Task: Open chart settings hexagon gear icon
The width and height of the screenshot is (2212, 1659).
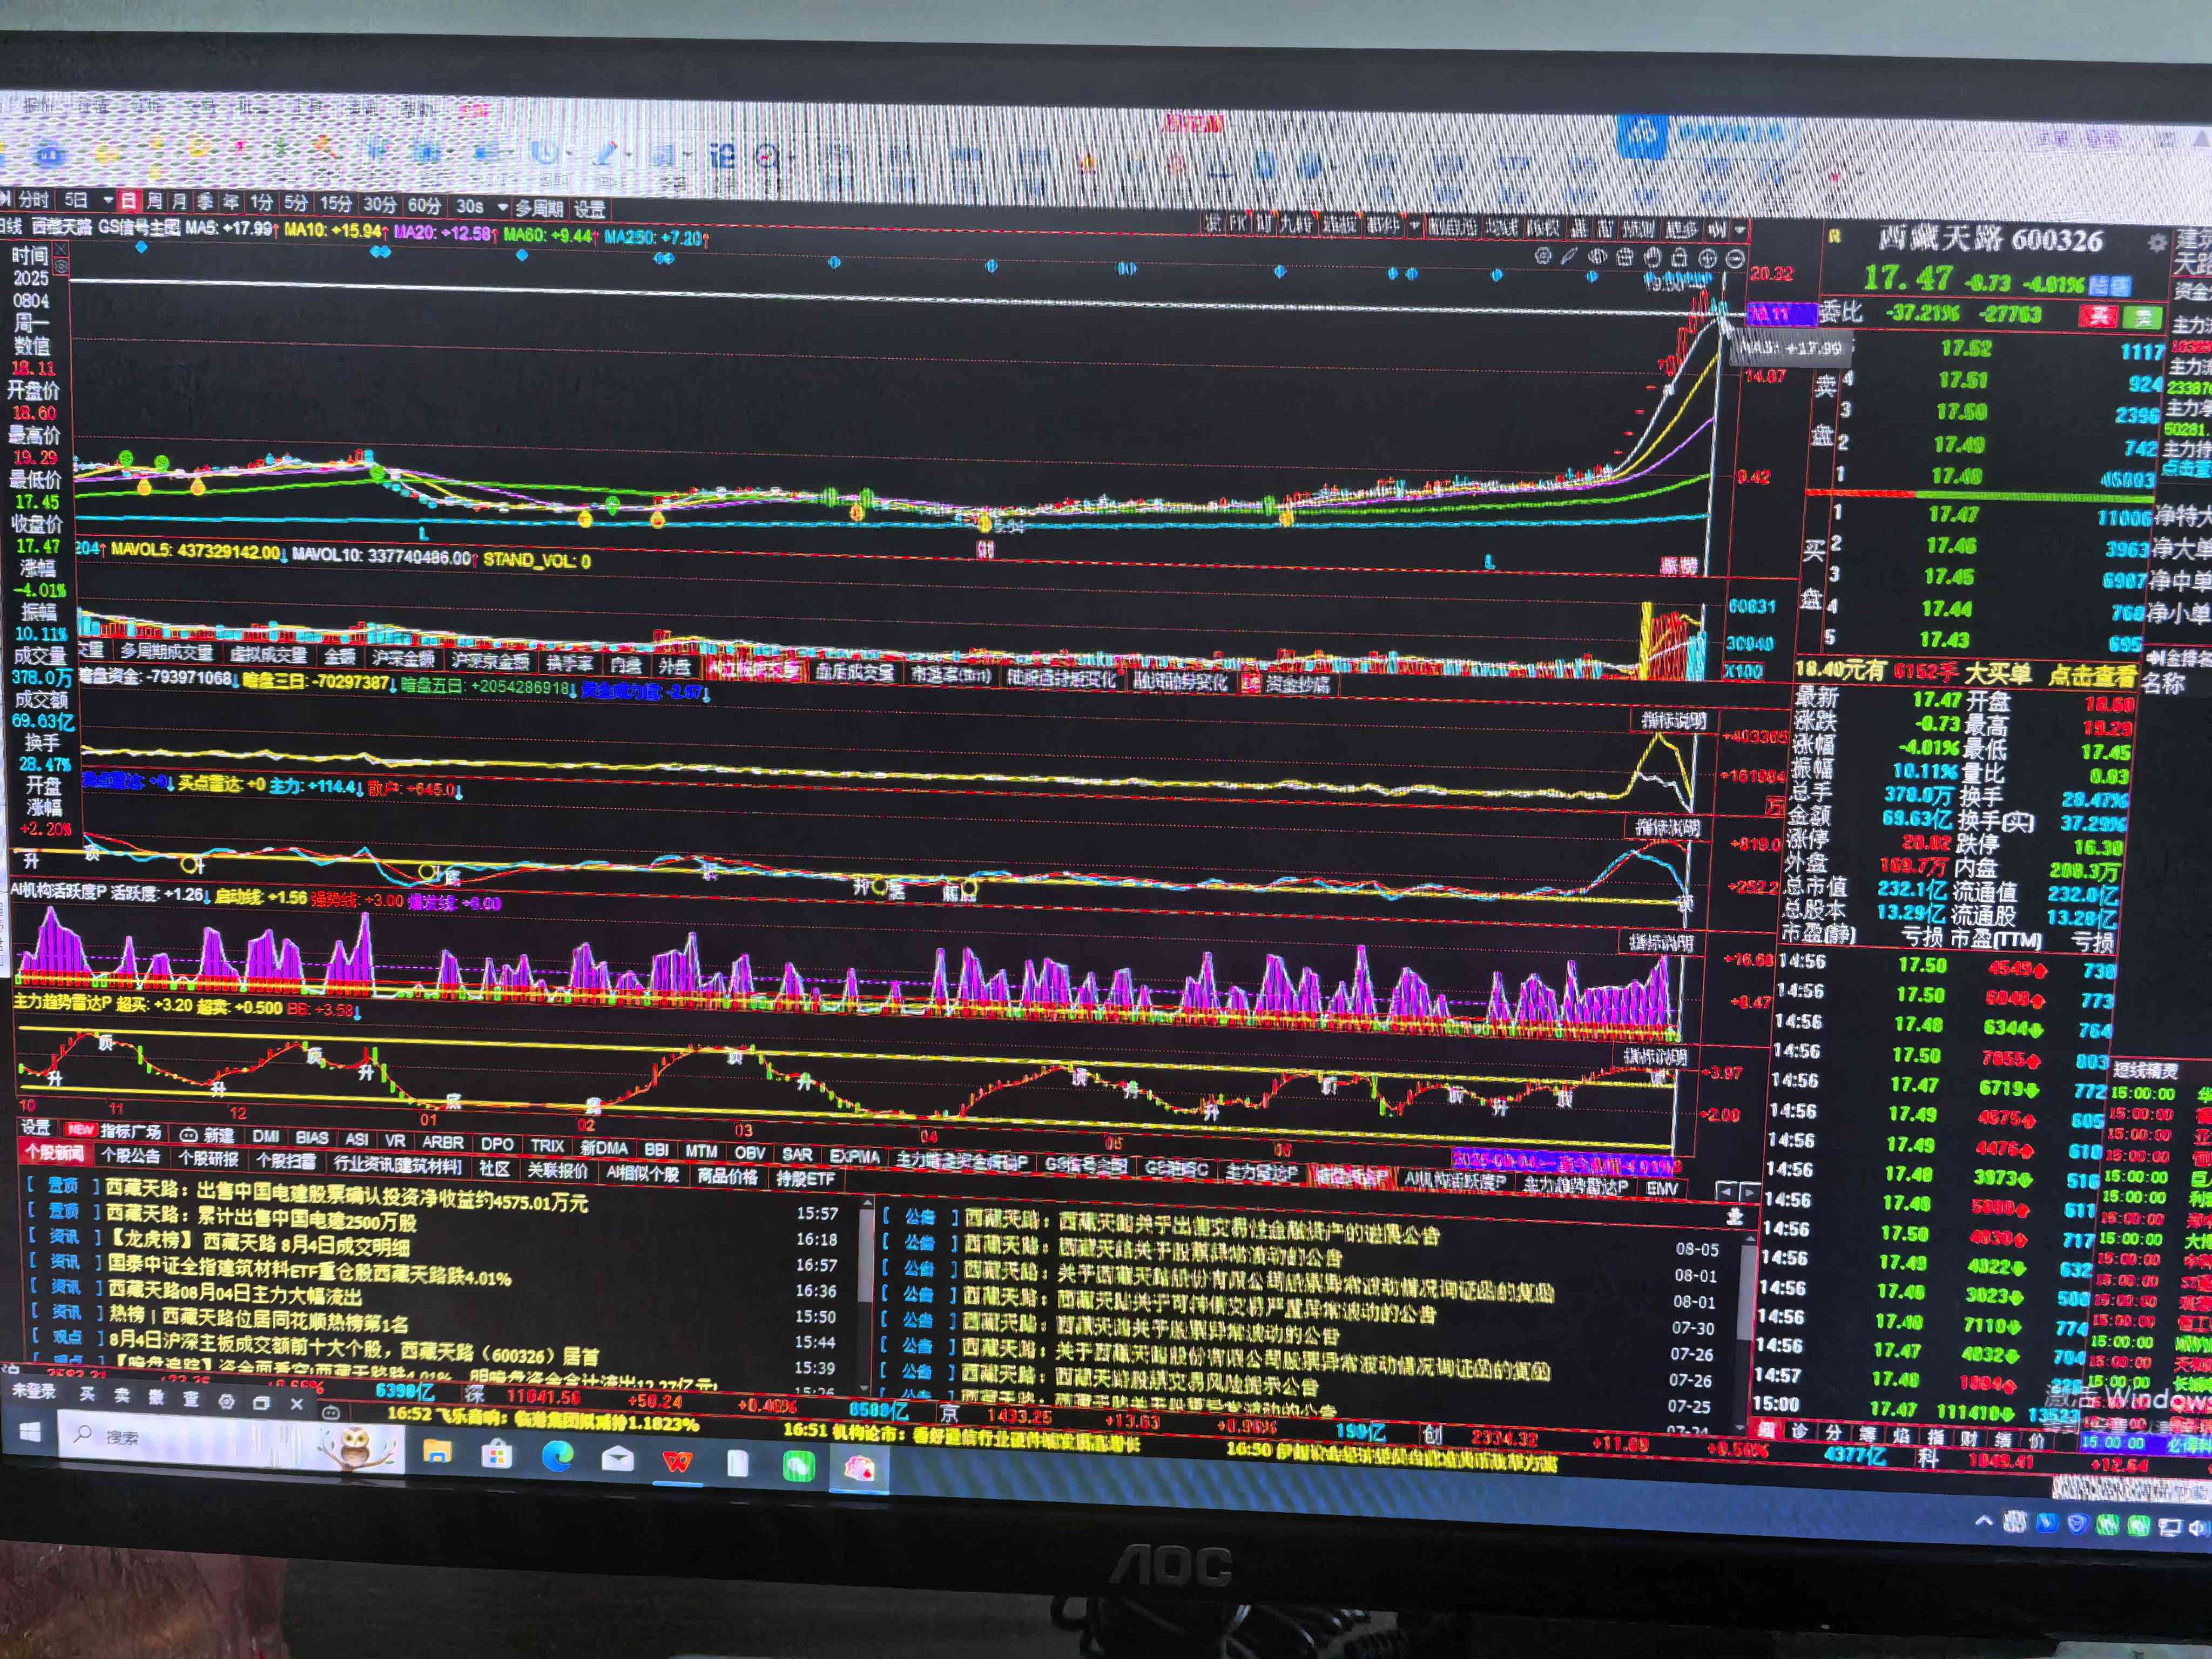Action: click(x=1543, y=256)
